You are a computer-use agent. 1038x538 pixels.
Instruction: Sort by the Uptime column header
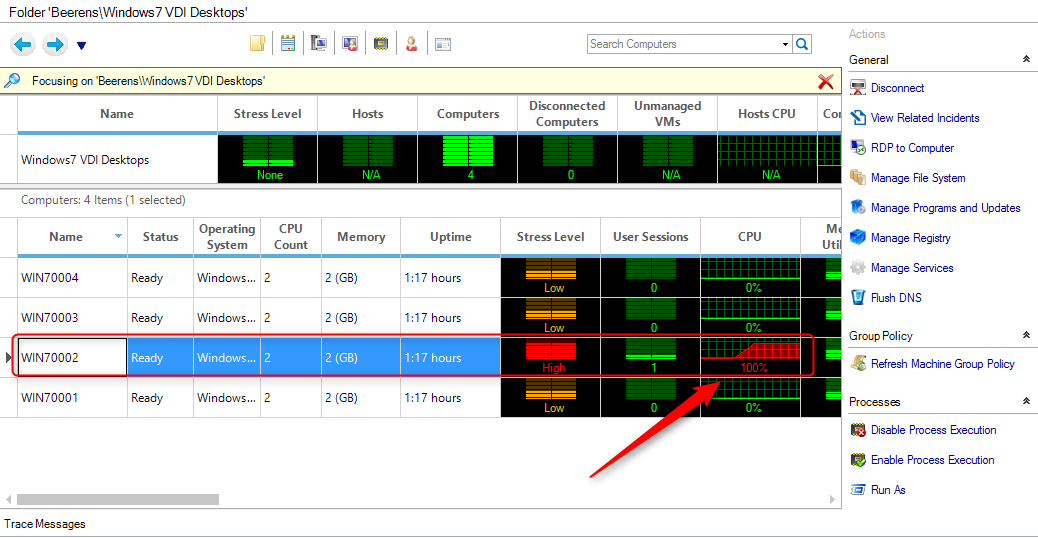tap(451, 237)
